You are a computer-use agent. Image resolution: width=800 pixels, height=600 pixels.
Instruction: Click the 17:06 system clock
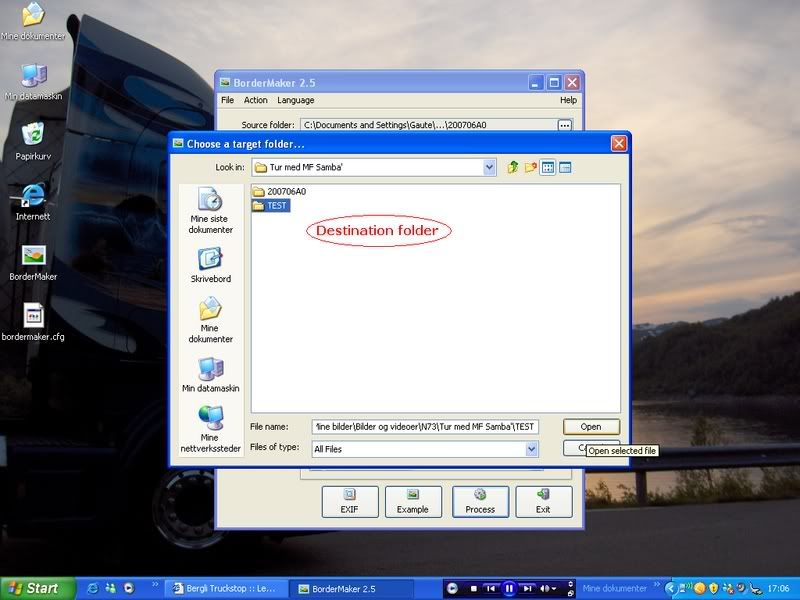[778, 589]
